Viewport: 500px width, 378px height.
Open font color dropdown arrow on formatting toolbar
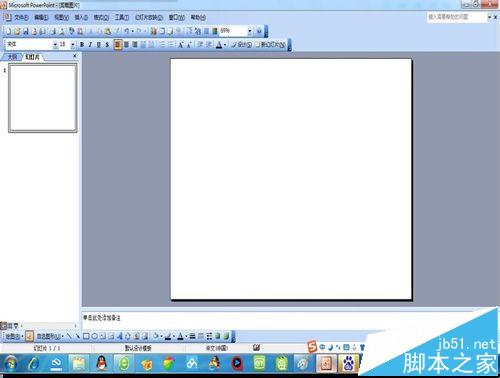tap(225, 45)
